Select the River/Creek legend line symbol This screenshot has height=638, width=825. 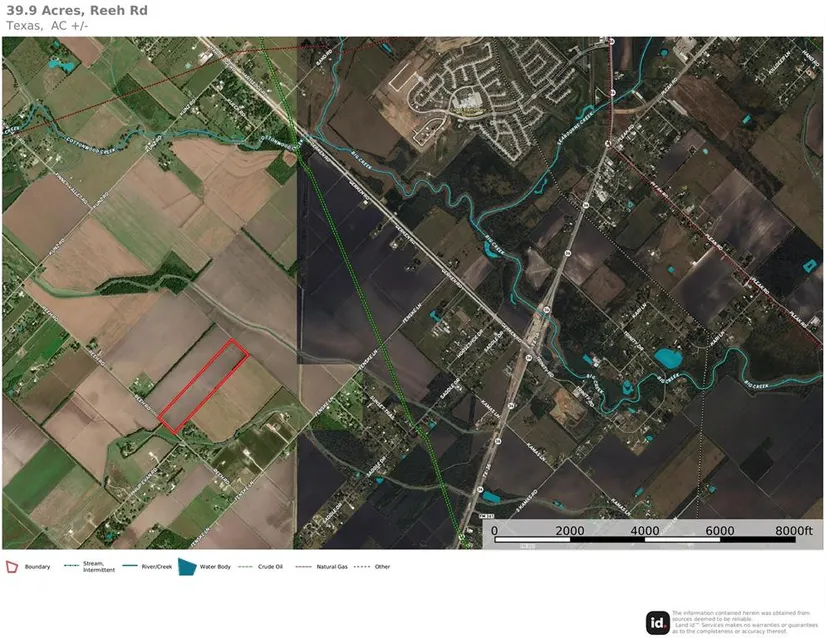coord(130,567)
